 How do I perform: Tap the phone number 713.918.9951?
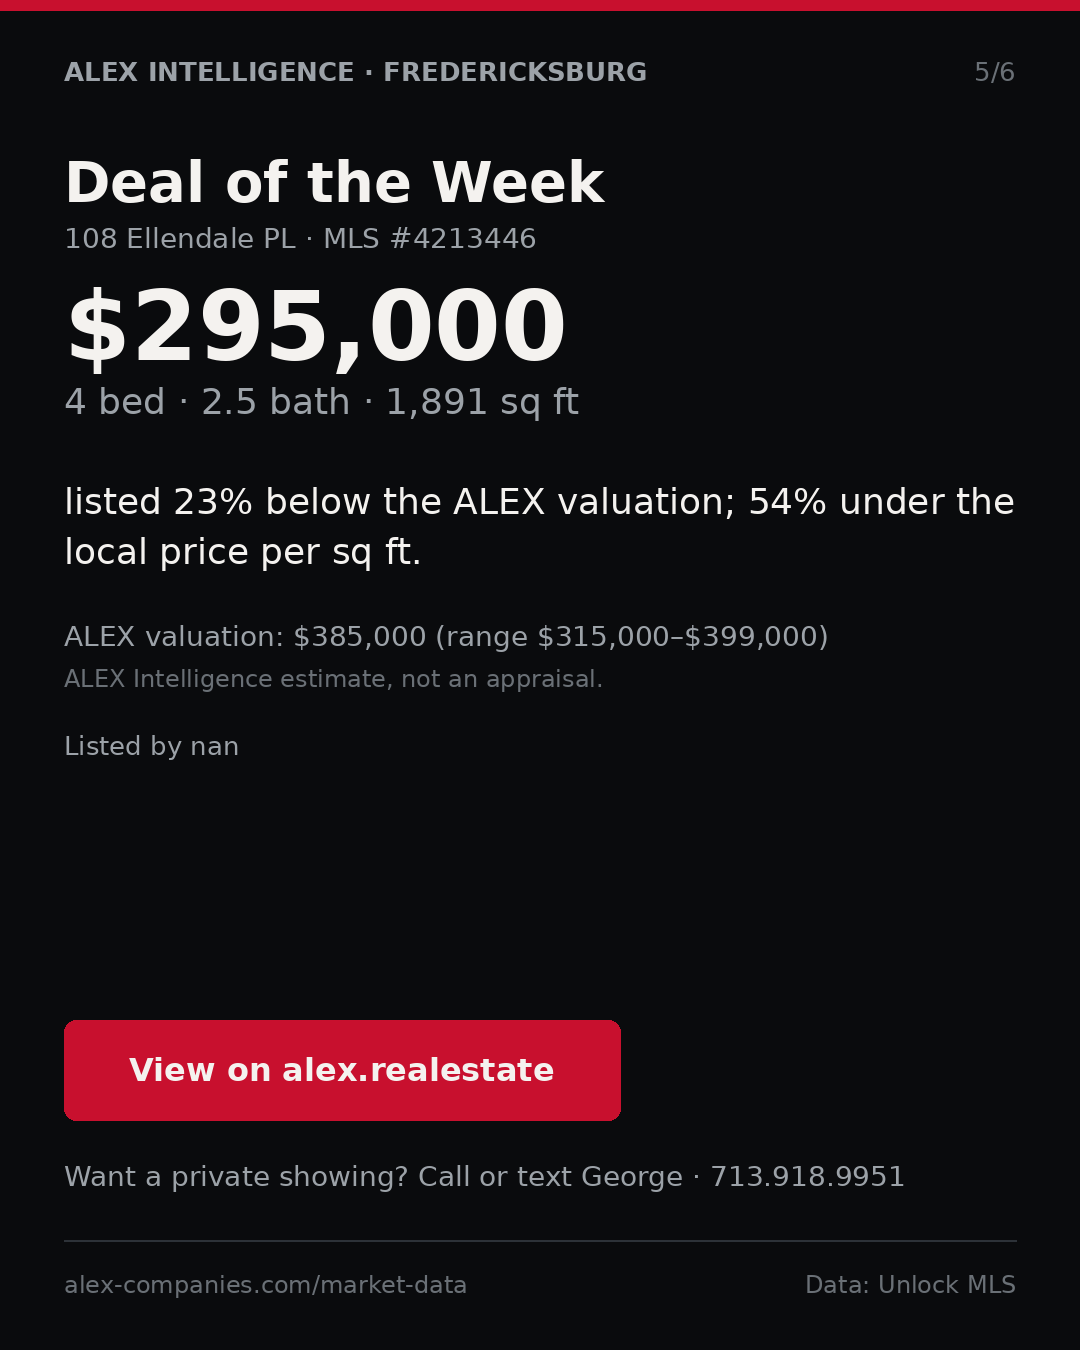pyautogui.click(x=807, y=1177)
